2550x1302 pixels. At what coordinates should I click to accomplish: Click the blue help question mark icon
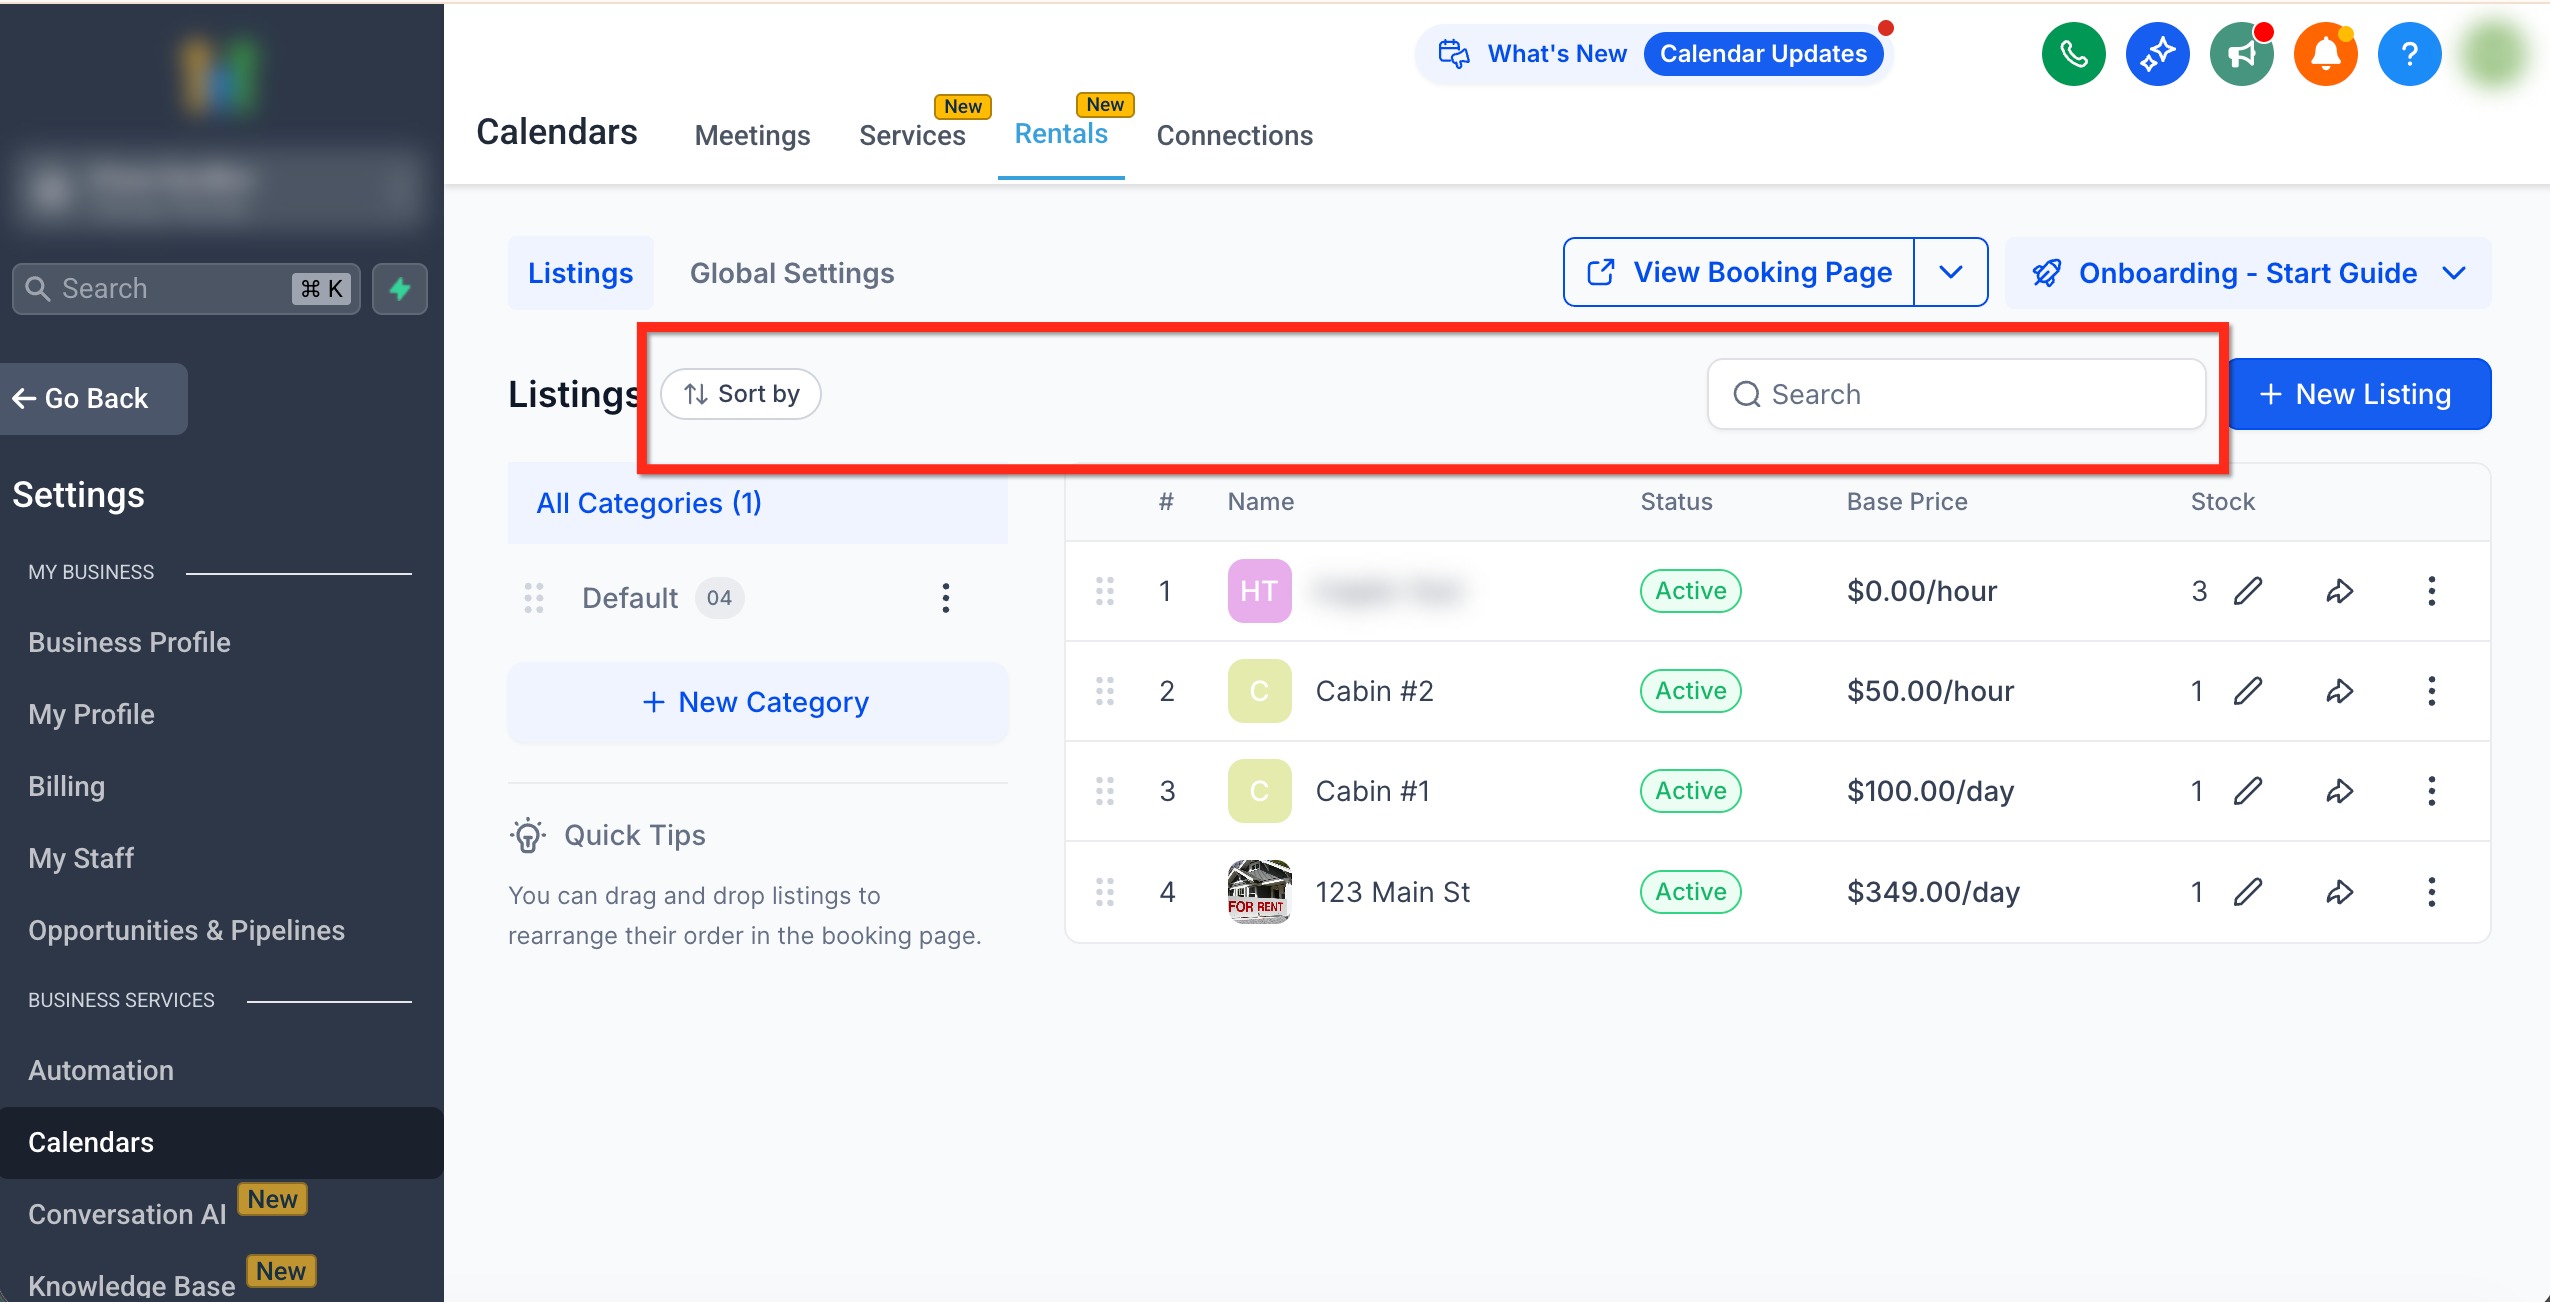click(x=2409, y=54)
